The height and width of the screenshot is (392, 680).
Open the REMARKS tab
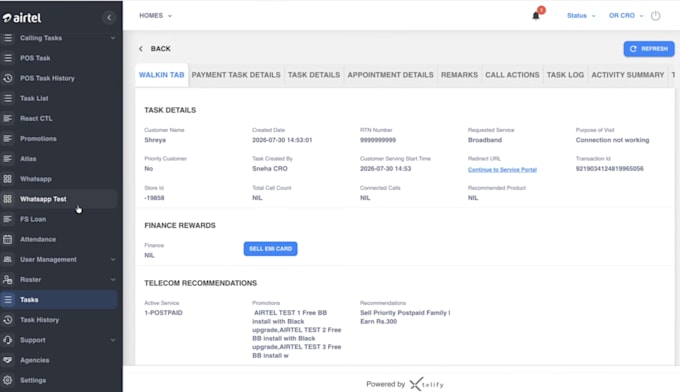(x=459, y=75)
